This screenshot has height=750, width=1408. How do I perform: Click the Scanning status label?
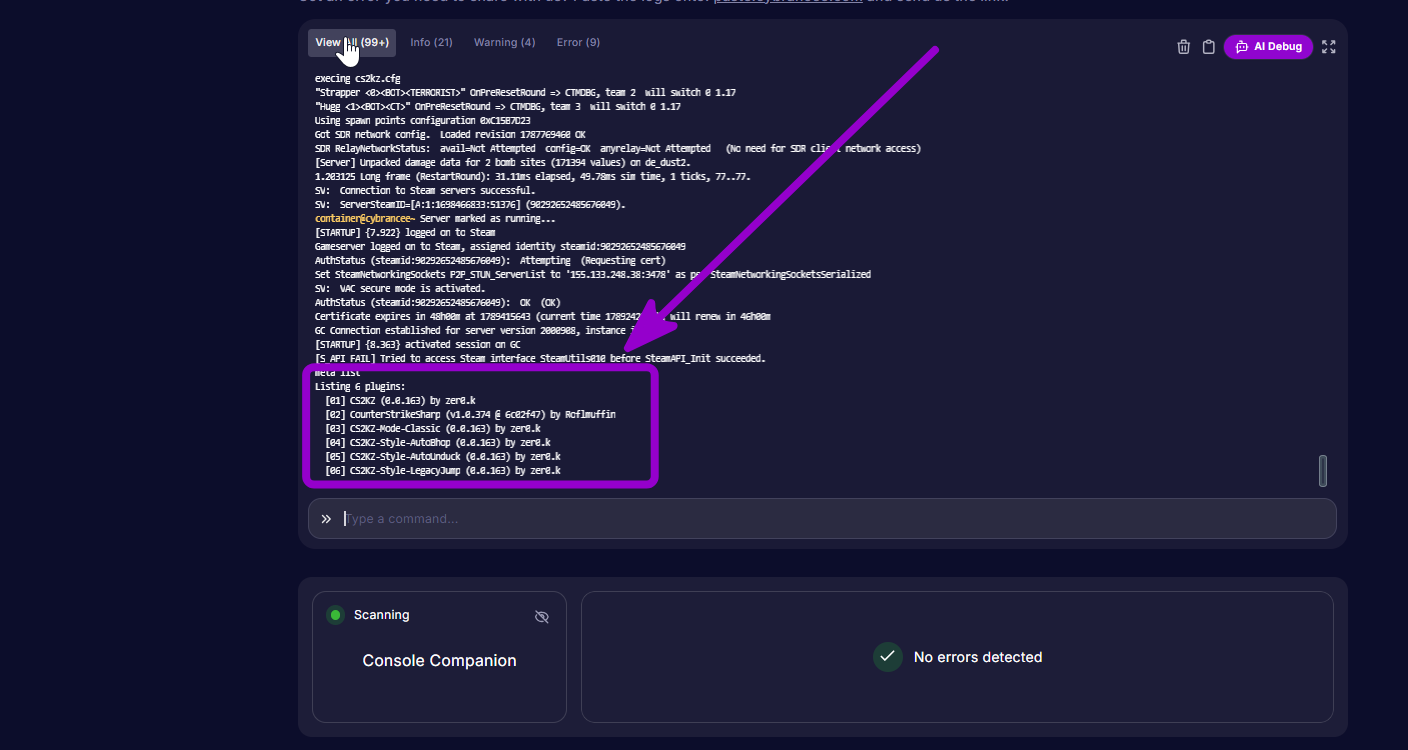pos(382,615)
